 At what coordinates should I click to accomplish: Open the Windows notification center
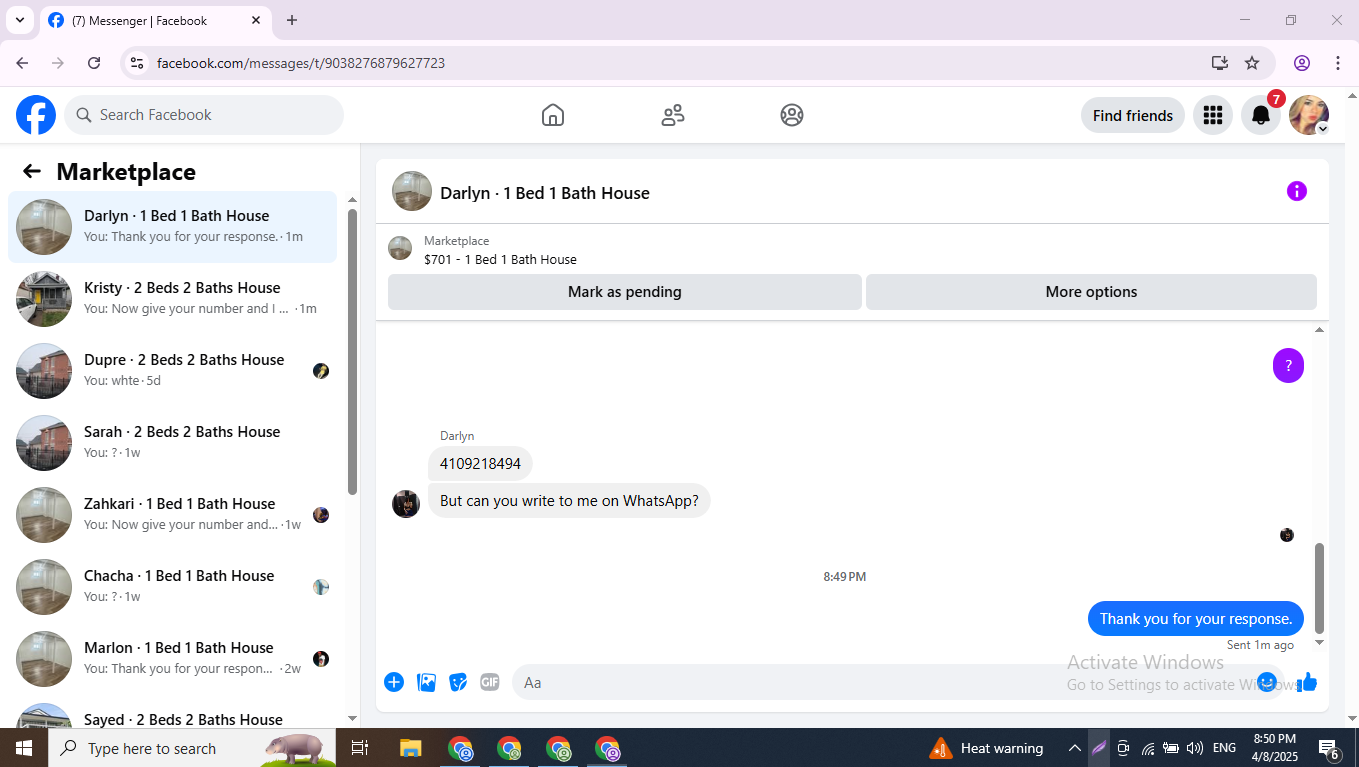coord(1329,748)
